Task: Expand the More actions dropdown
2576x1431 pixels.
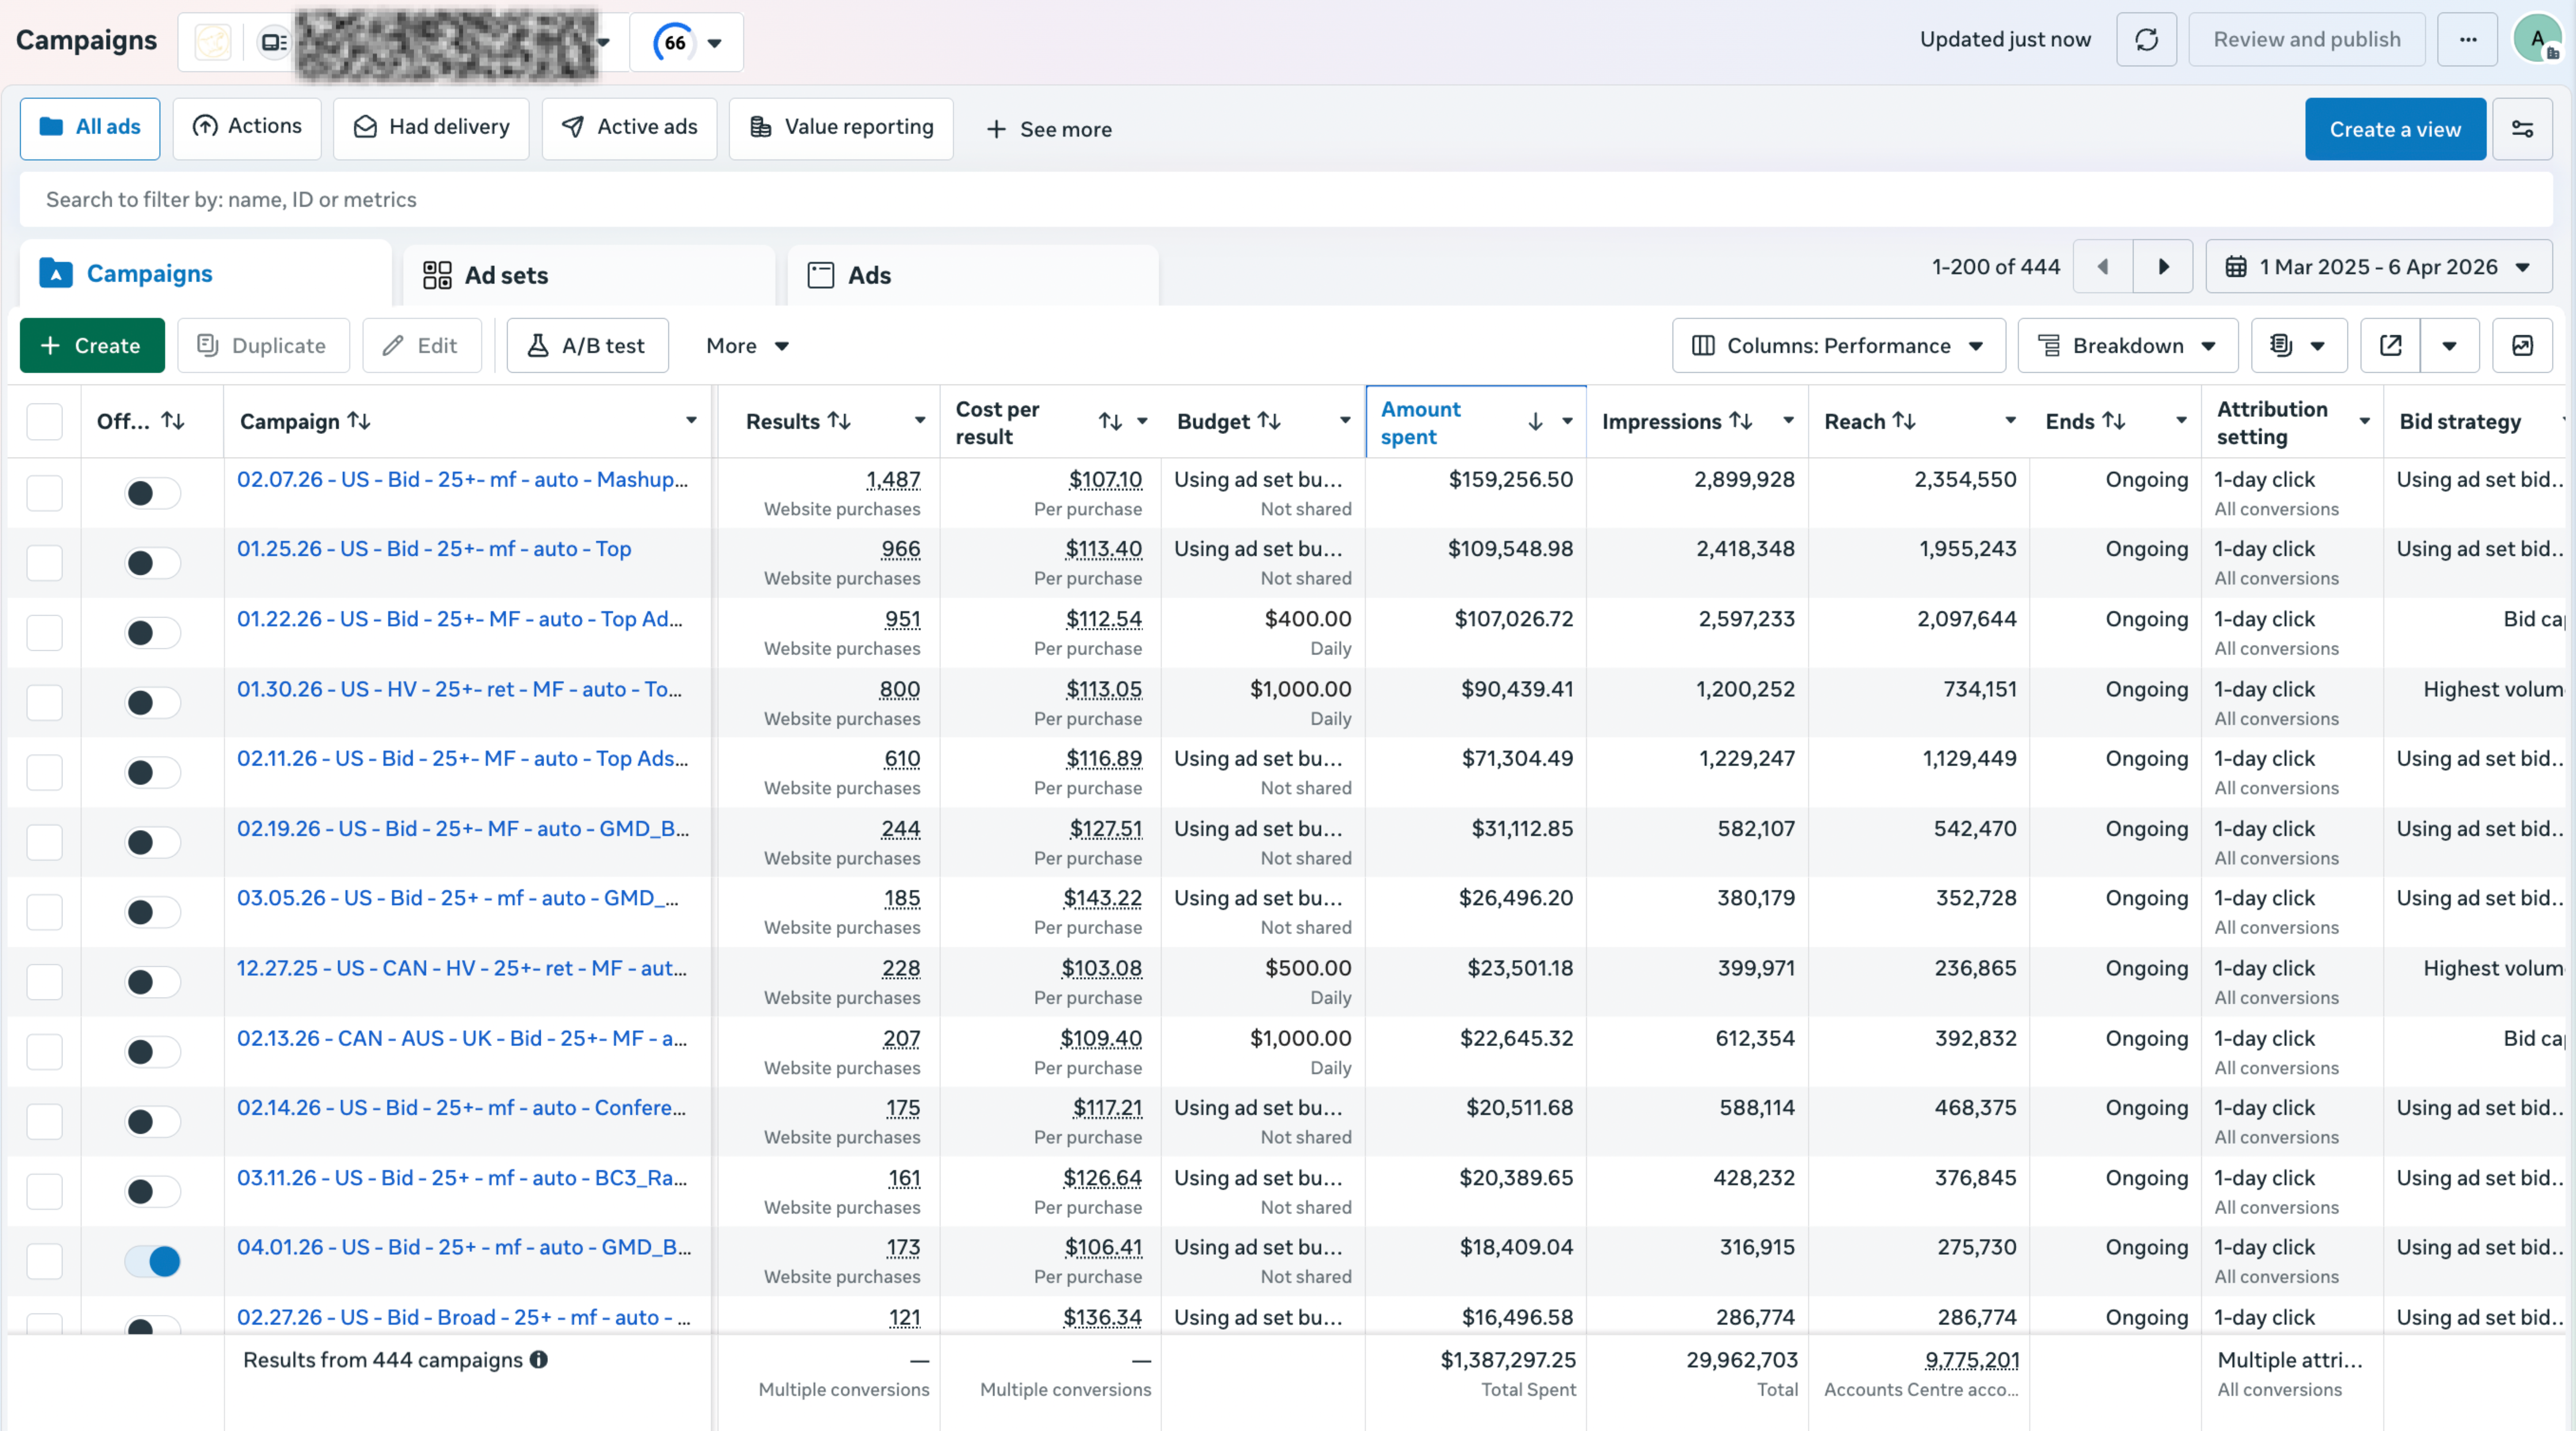Action: tap(747, 346)
